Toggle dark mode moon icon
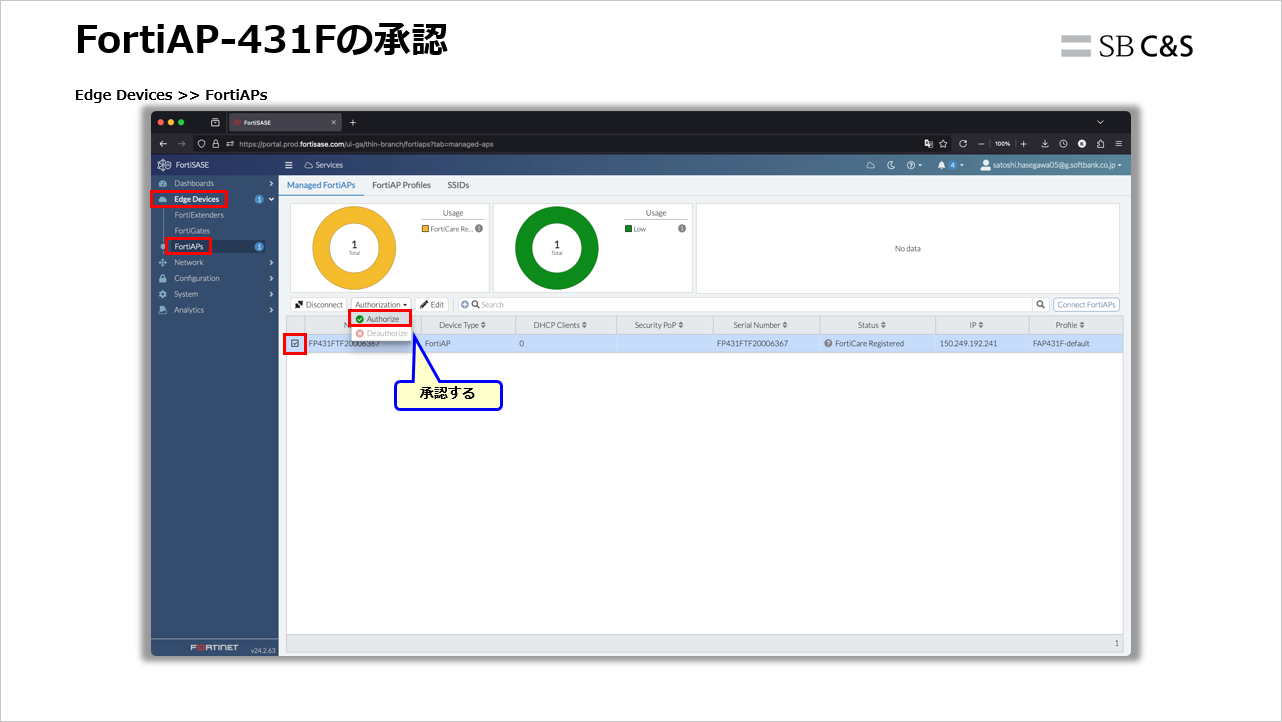The image size is (1282, 722). [x=891, y=165]
